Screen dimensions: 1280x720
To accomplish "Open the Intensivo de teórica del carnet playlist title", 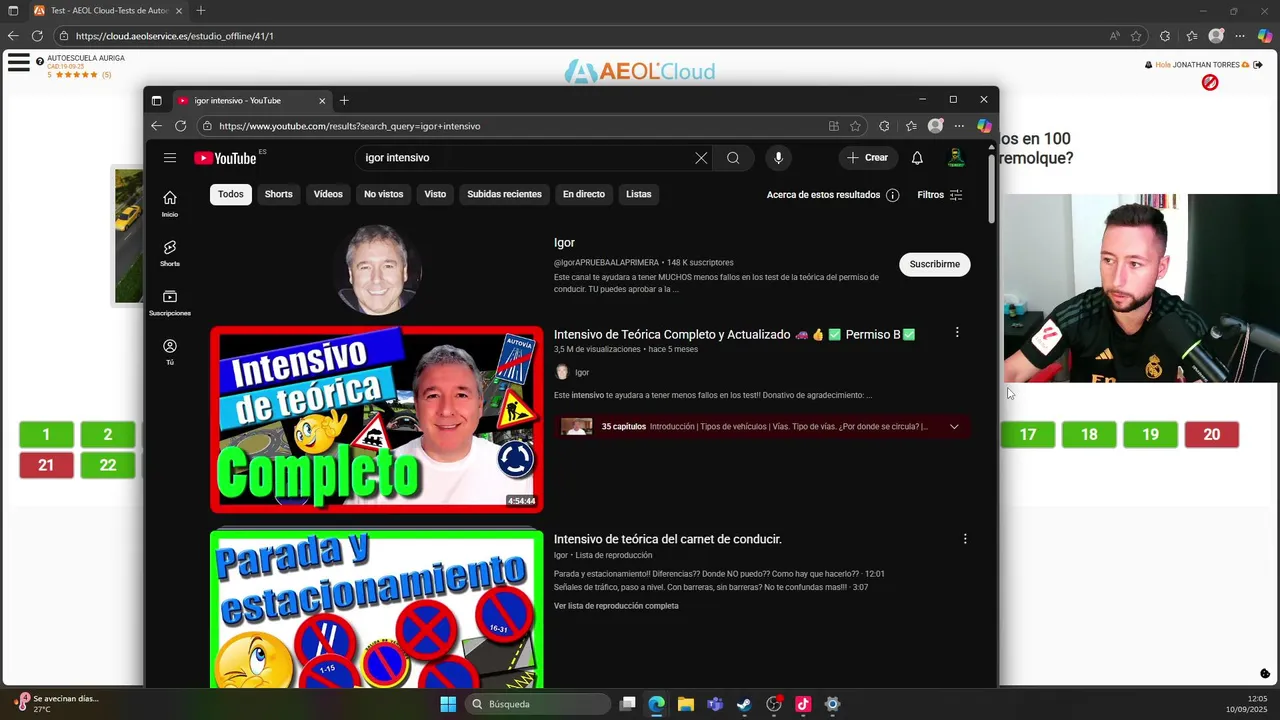I will point(668,539).
